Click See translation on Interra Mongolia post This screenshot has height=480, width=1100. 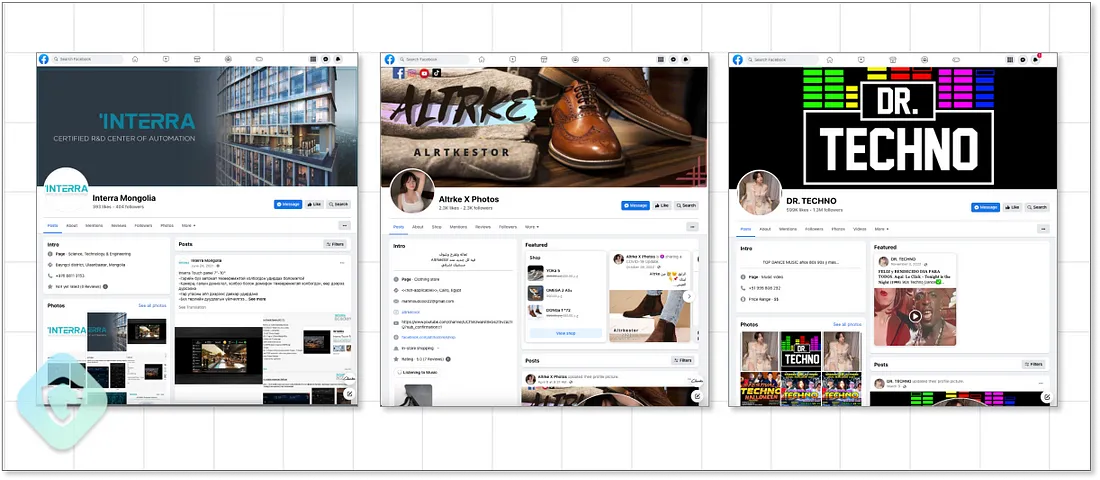[192, 307]
